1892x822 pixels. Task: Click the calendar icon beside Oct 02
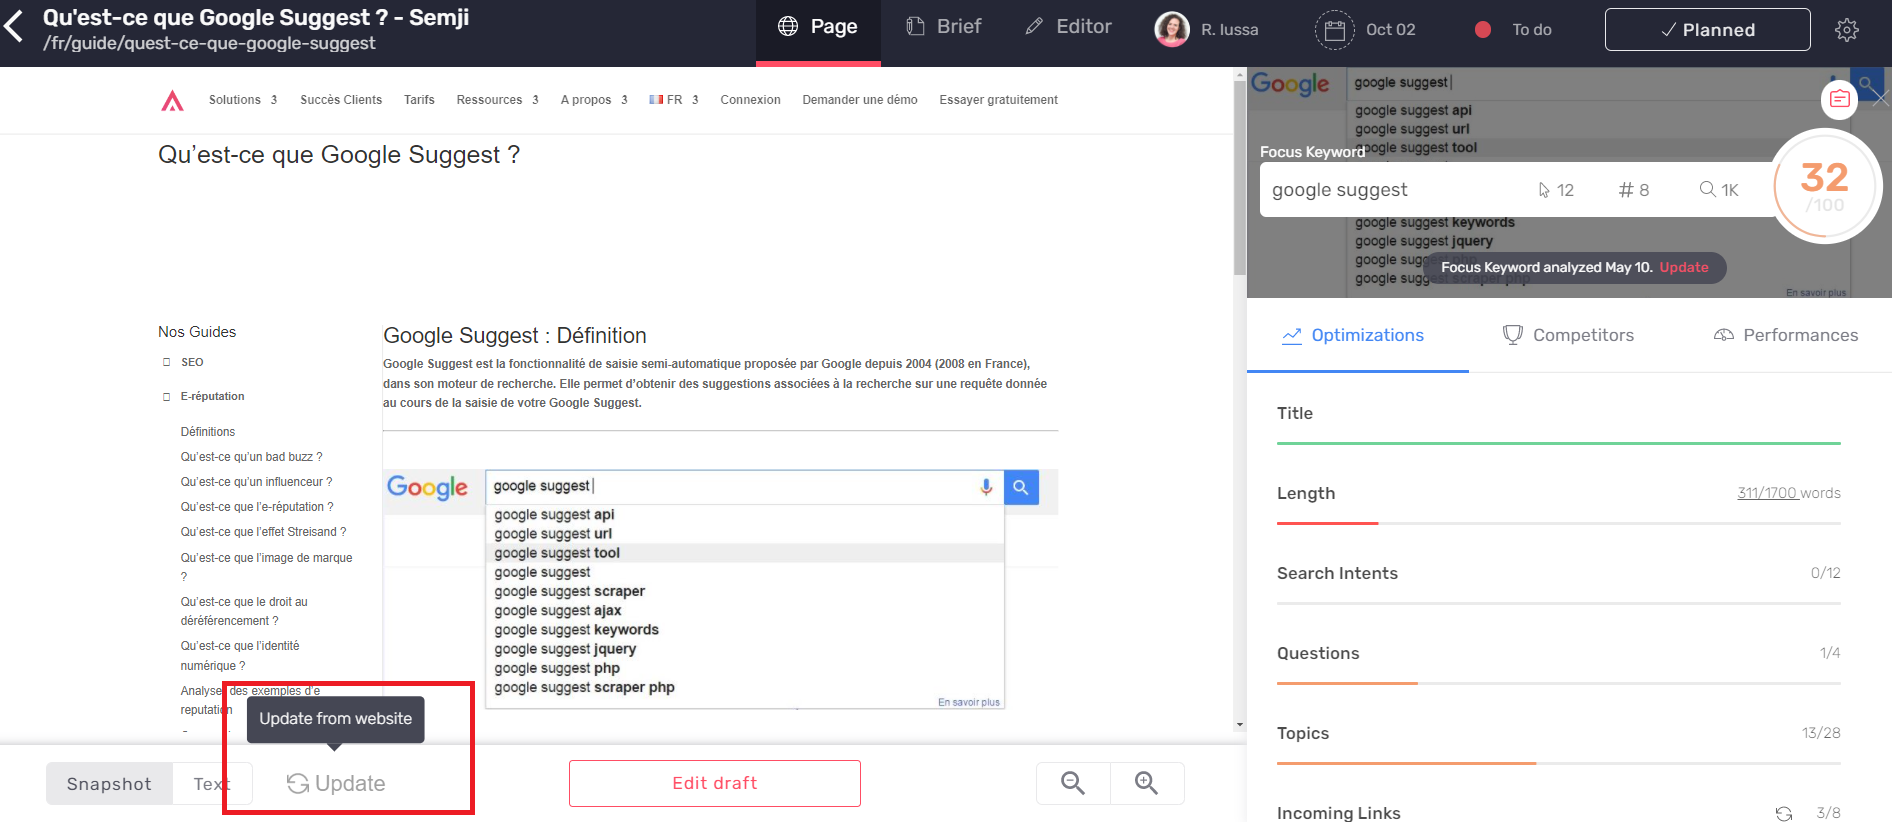coord(1334,30)
